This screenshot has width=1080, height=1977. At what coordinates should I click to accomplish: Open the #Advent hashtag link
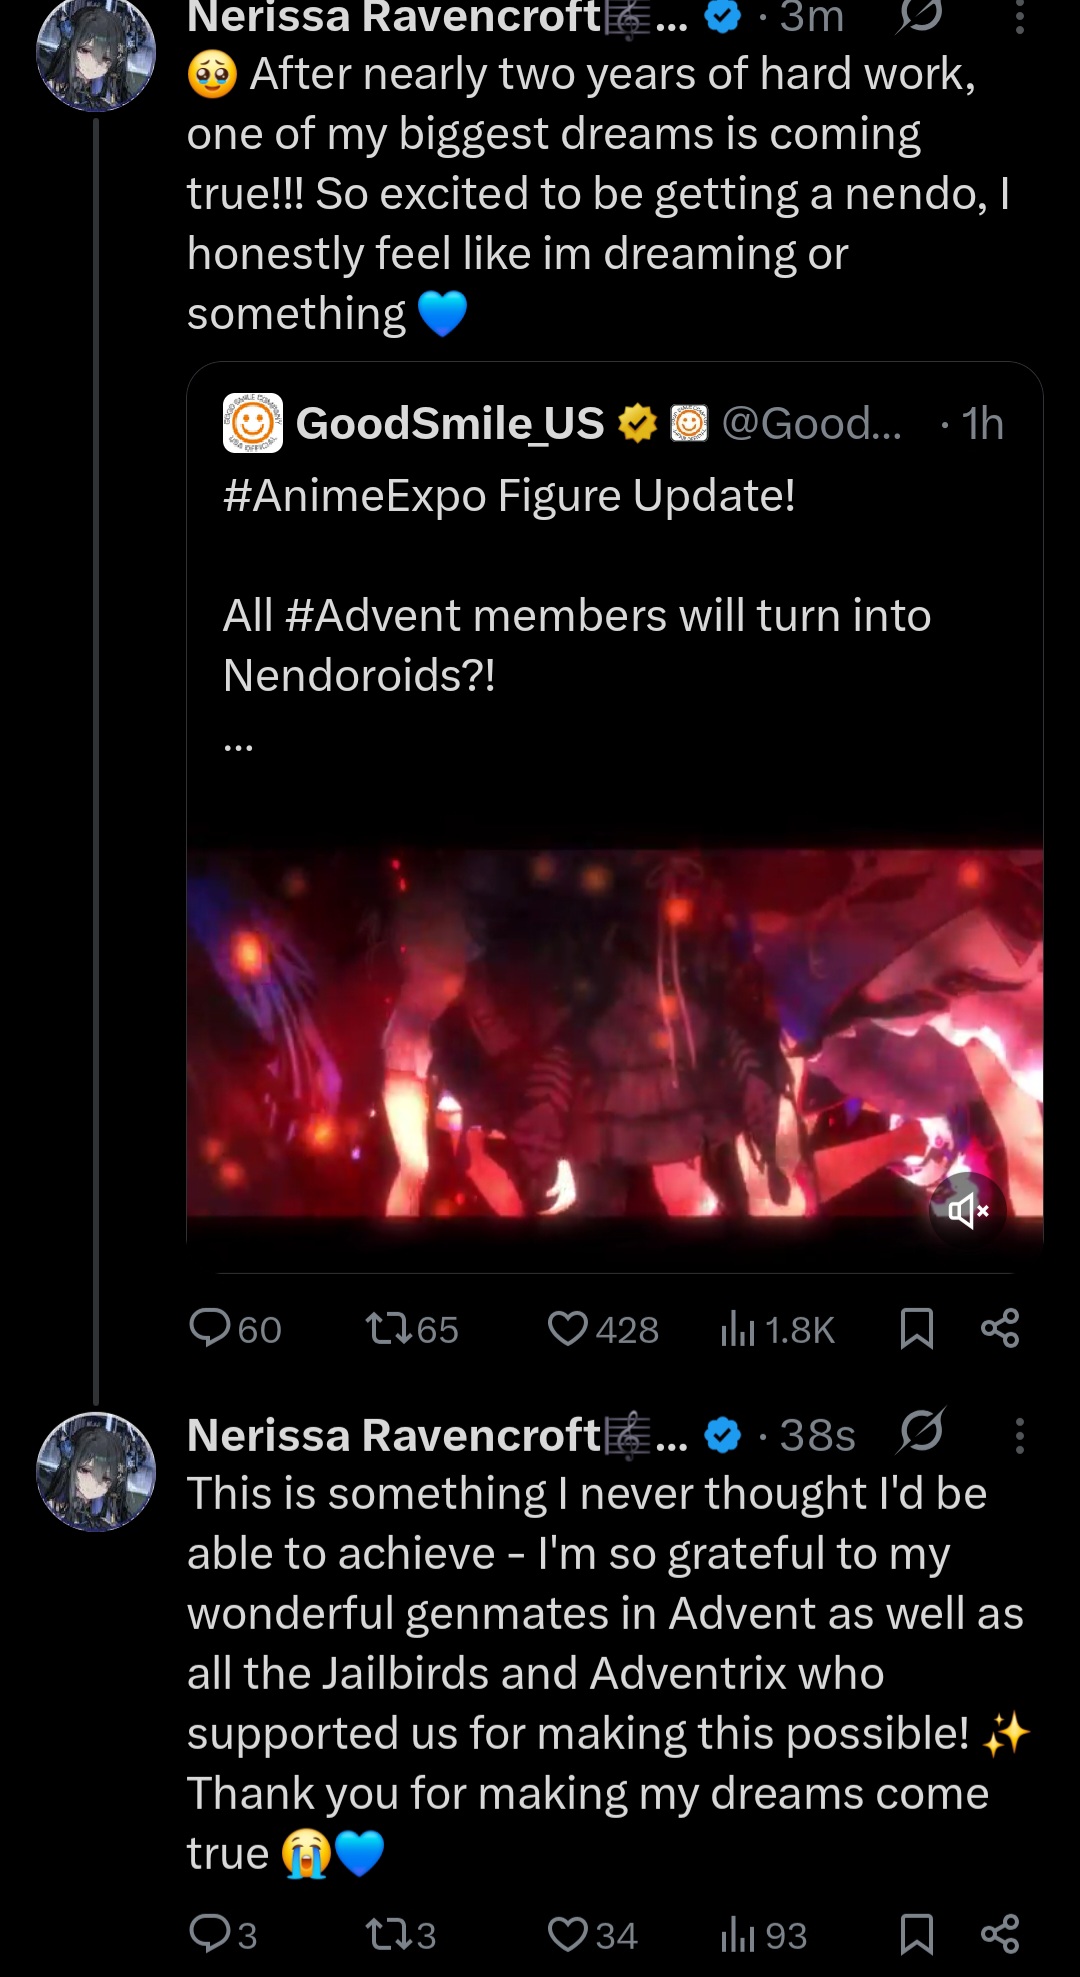click(x=372, y=616)
